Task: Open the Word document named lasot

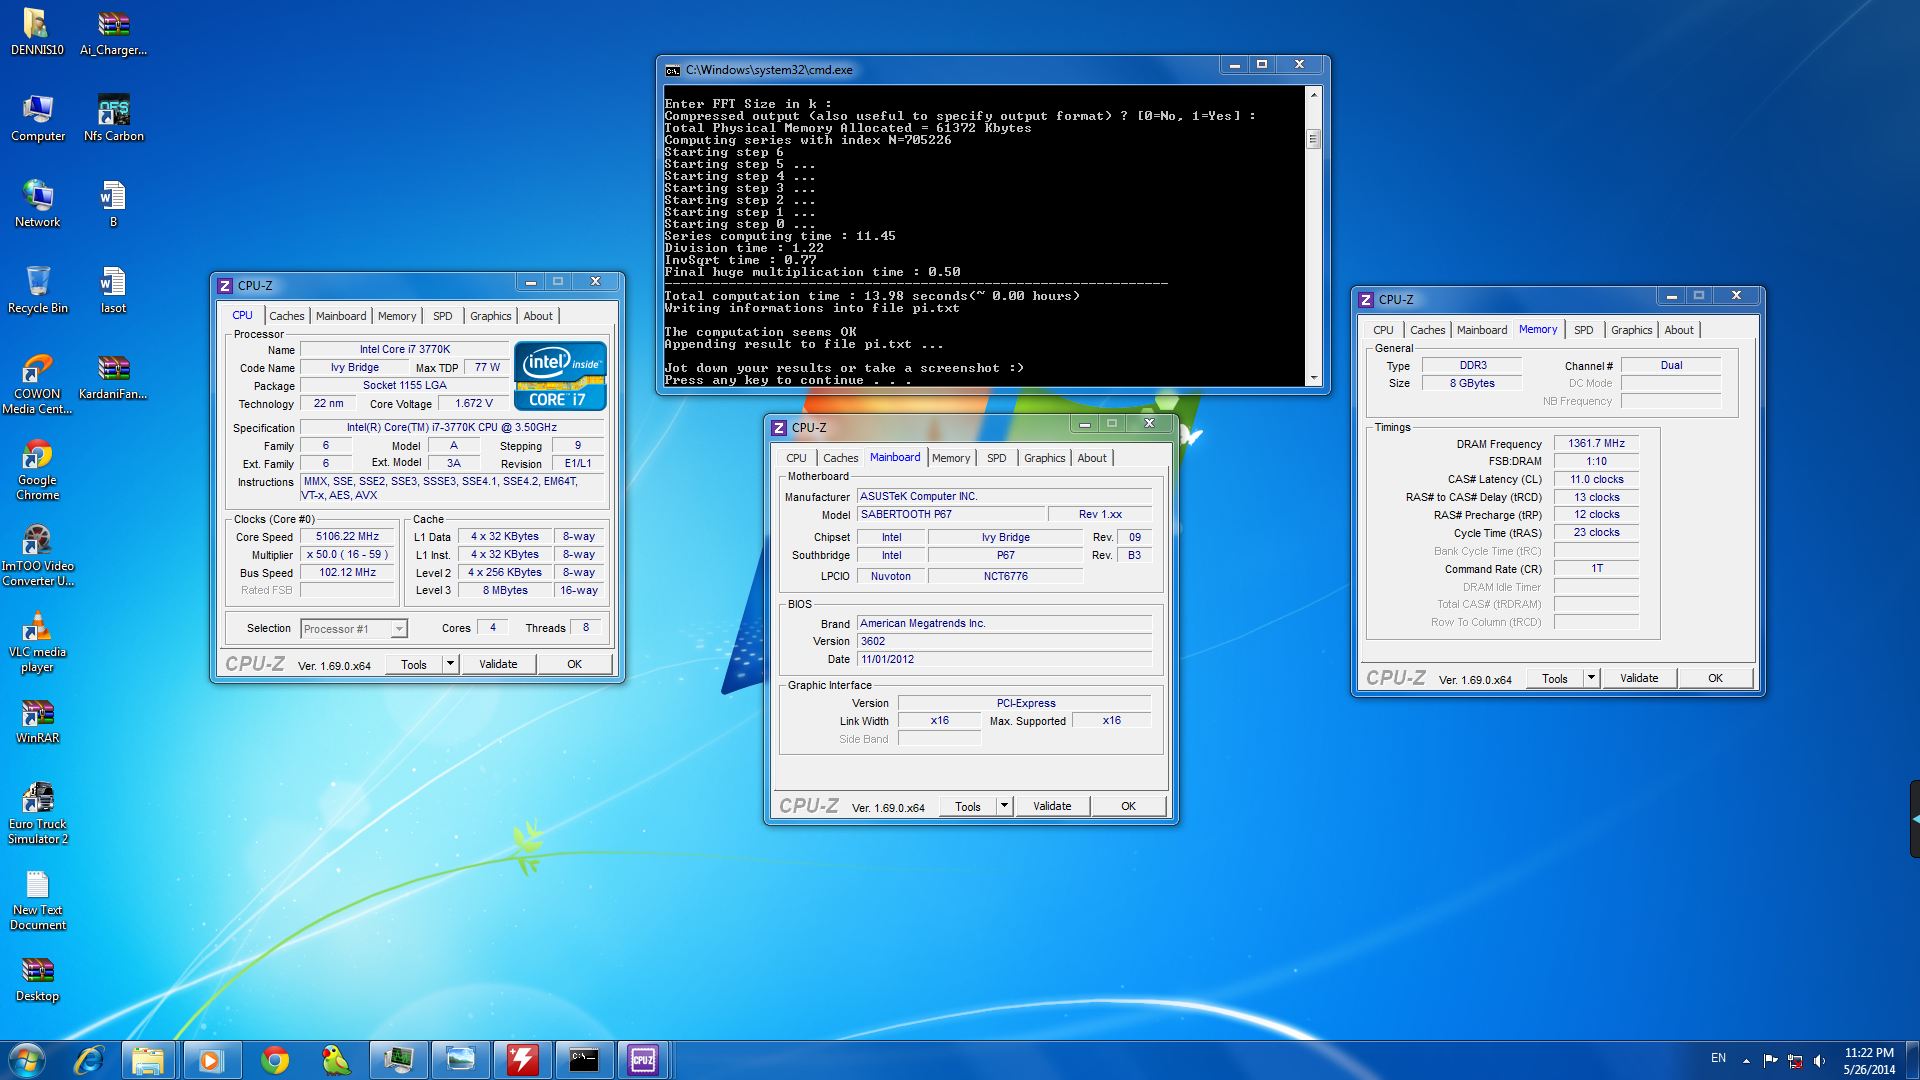Action: coord(113,290)
